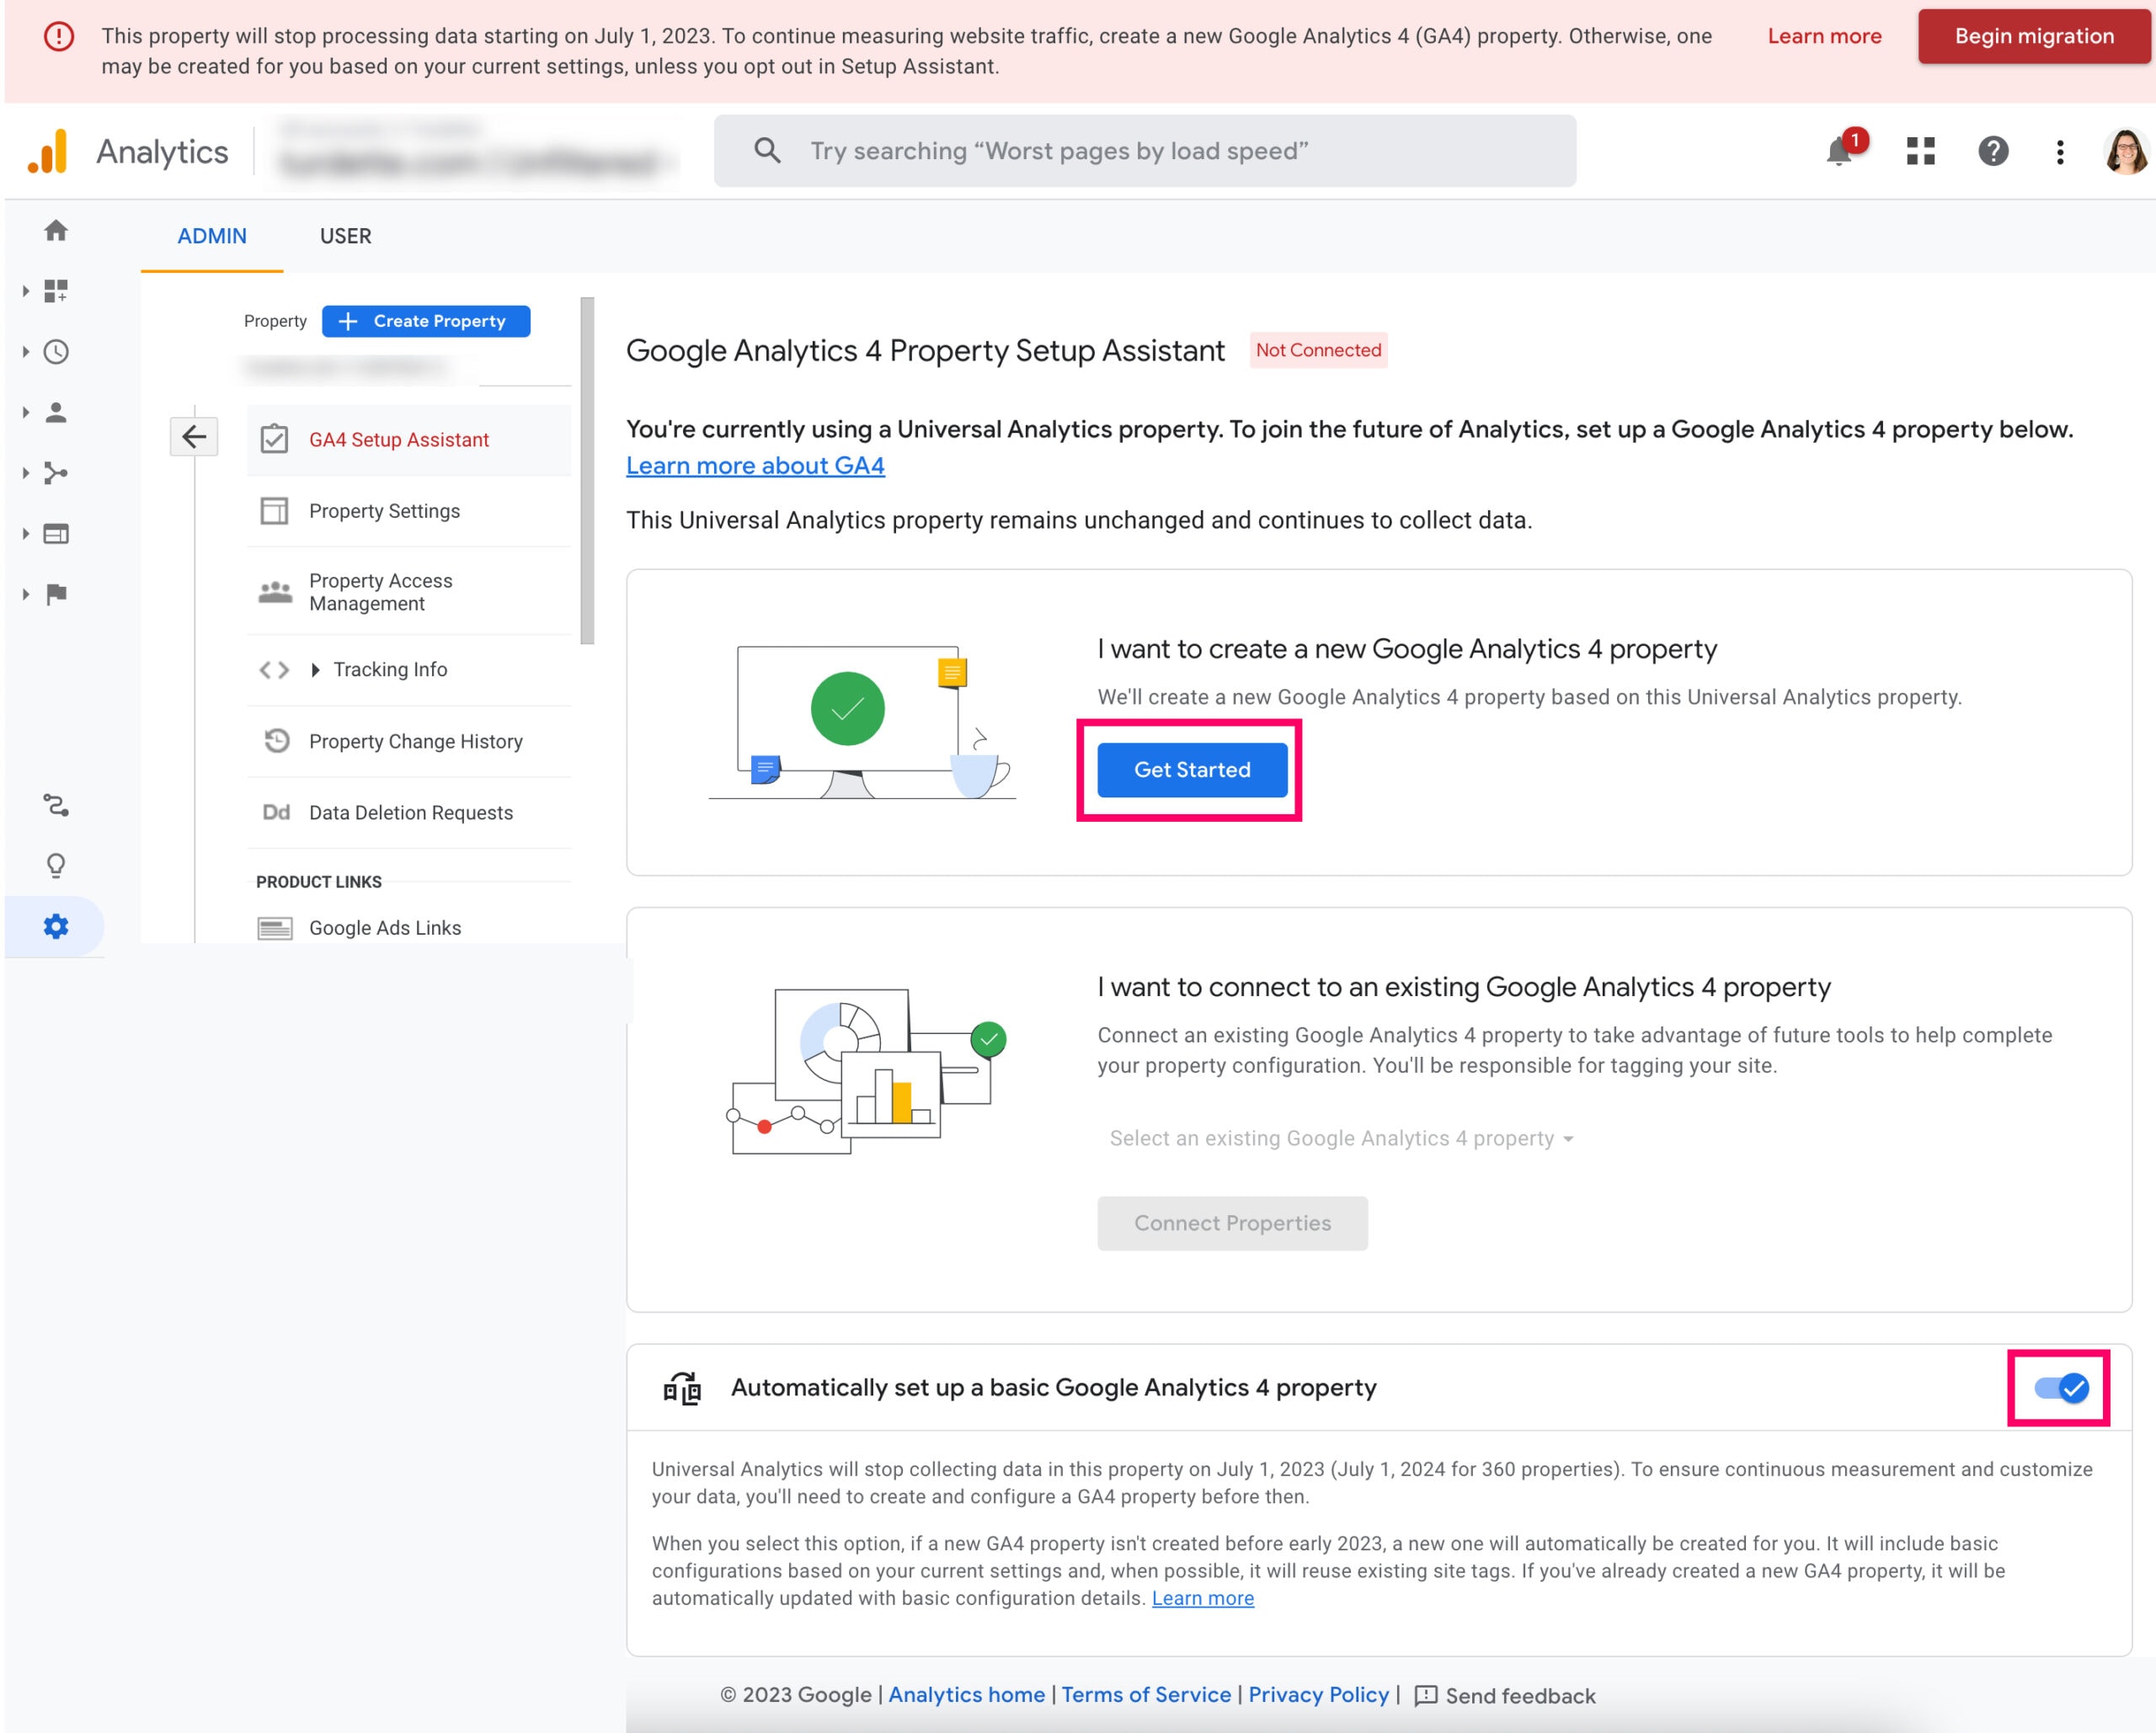Click the Create Property button
Image resolution: width=2156 pixels, height=1733 pixels.
(x=426, y=321)
